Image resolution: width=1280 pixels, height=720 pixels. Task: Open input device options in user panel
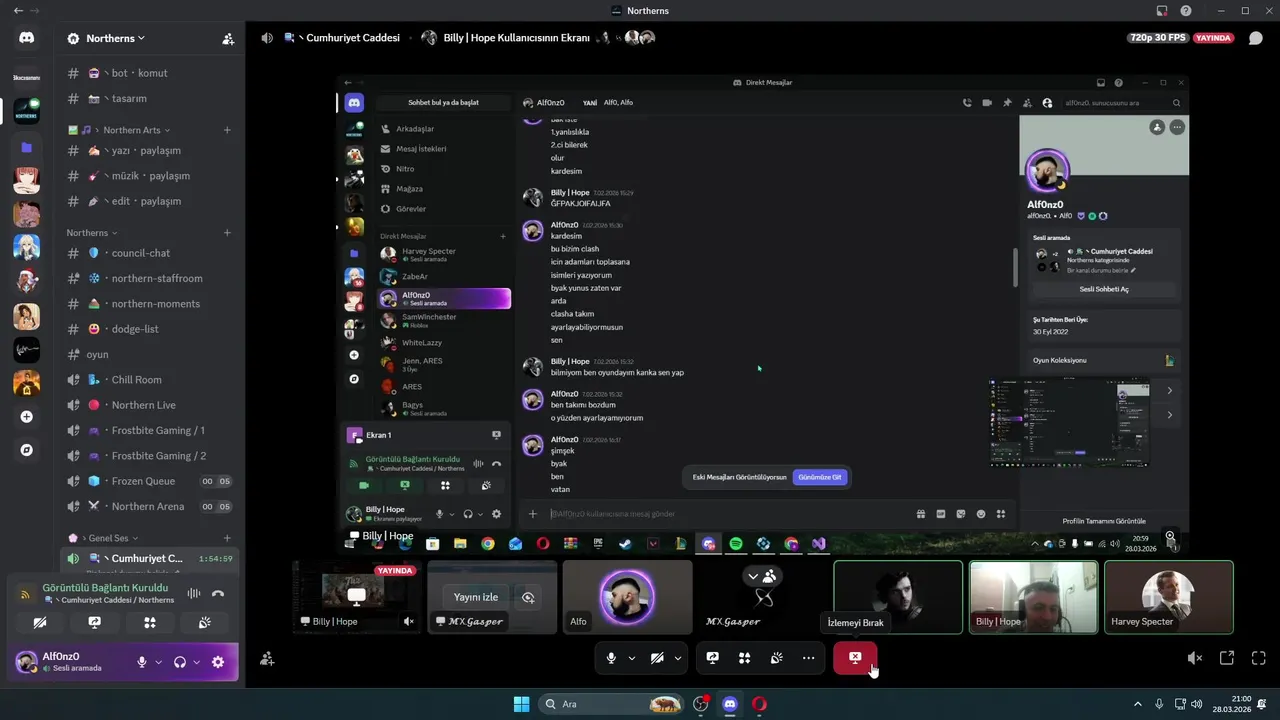point(157,662)
